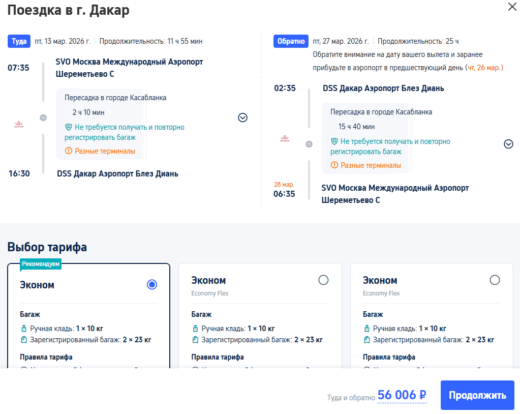This screenshot has width=520, height=414.
Task: Click checked baggage icon in middle fare
Action: [195, 340]
